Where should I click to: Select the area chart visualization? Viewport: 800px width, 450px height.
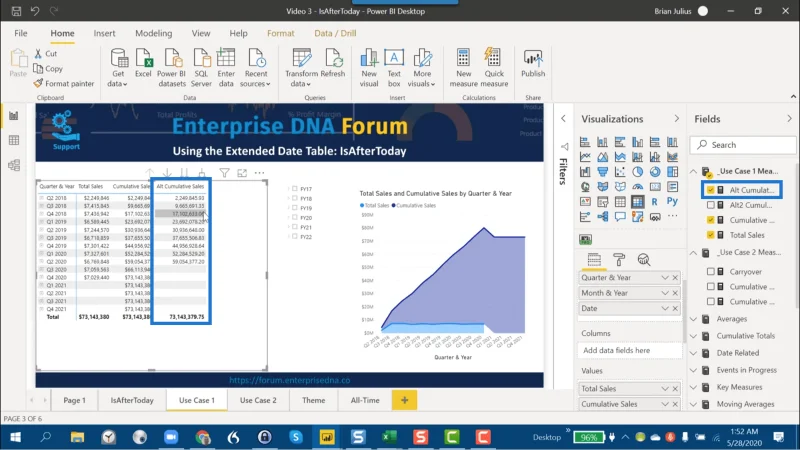(x=603, y=157)
